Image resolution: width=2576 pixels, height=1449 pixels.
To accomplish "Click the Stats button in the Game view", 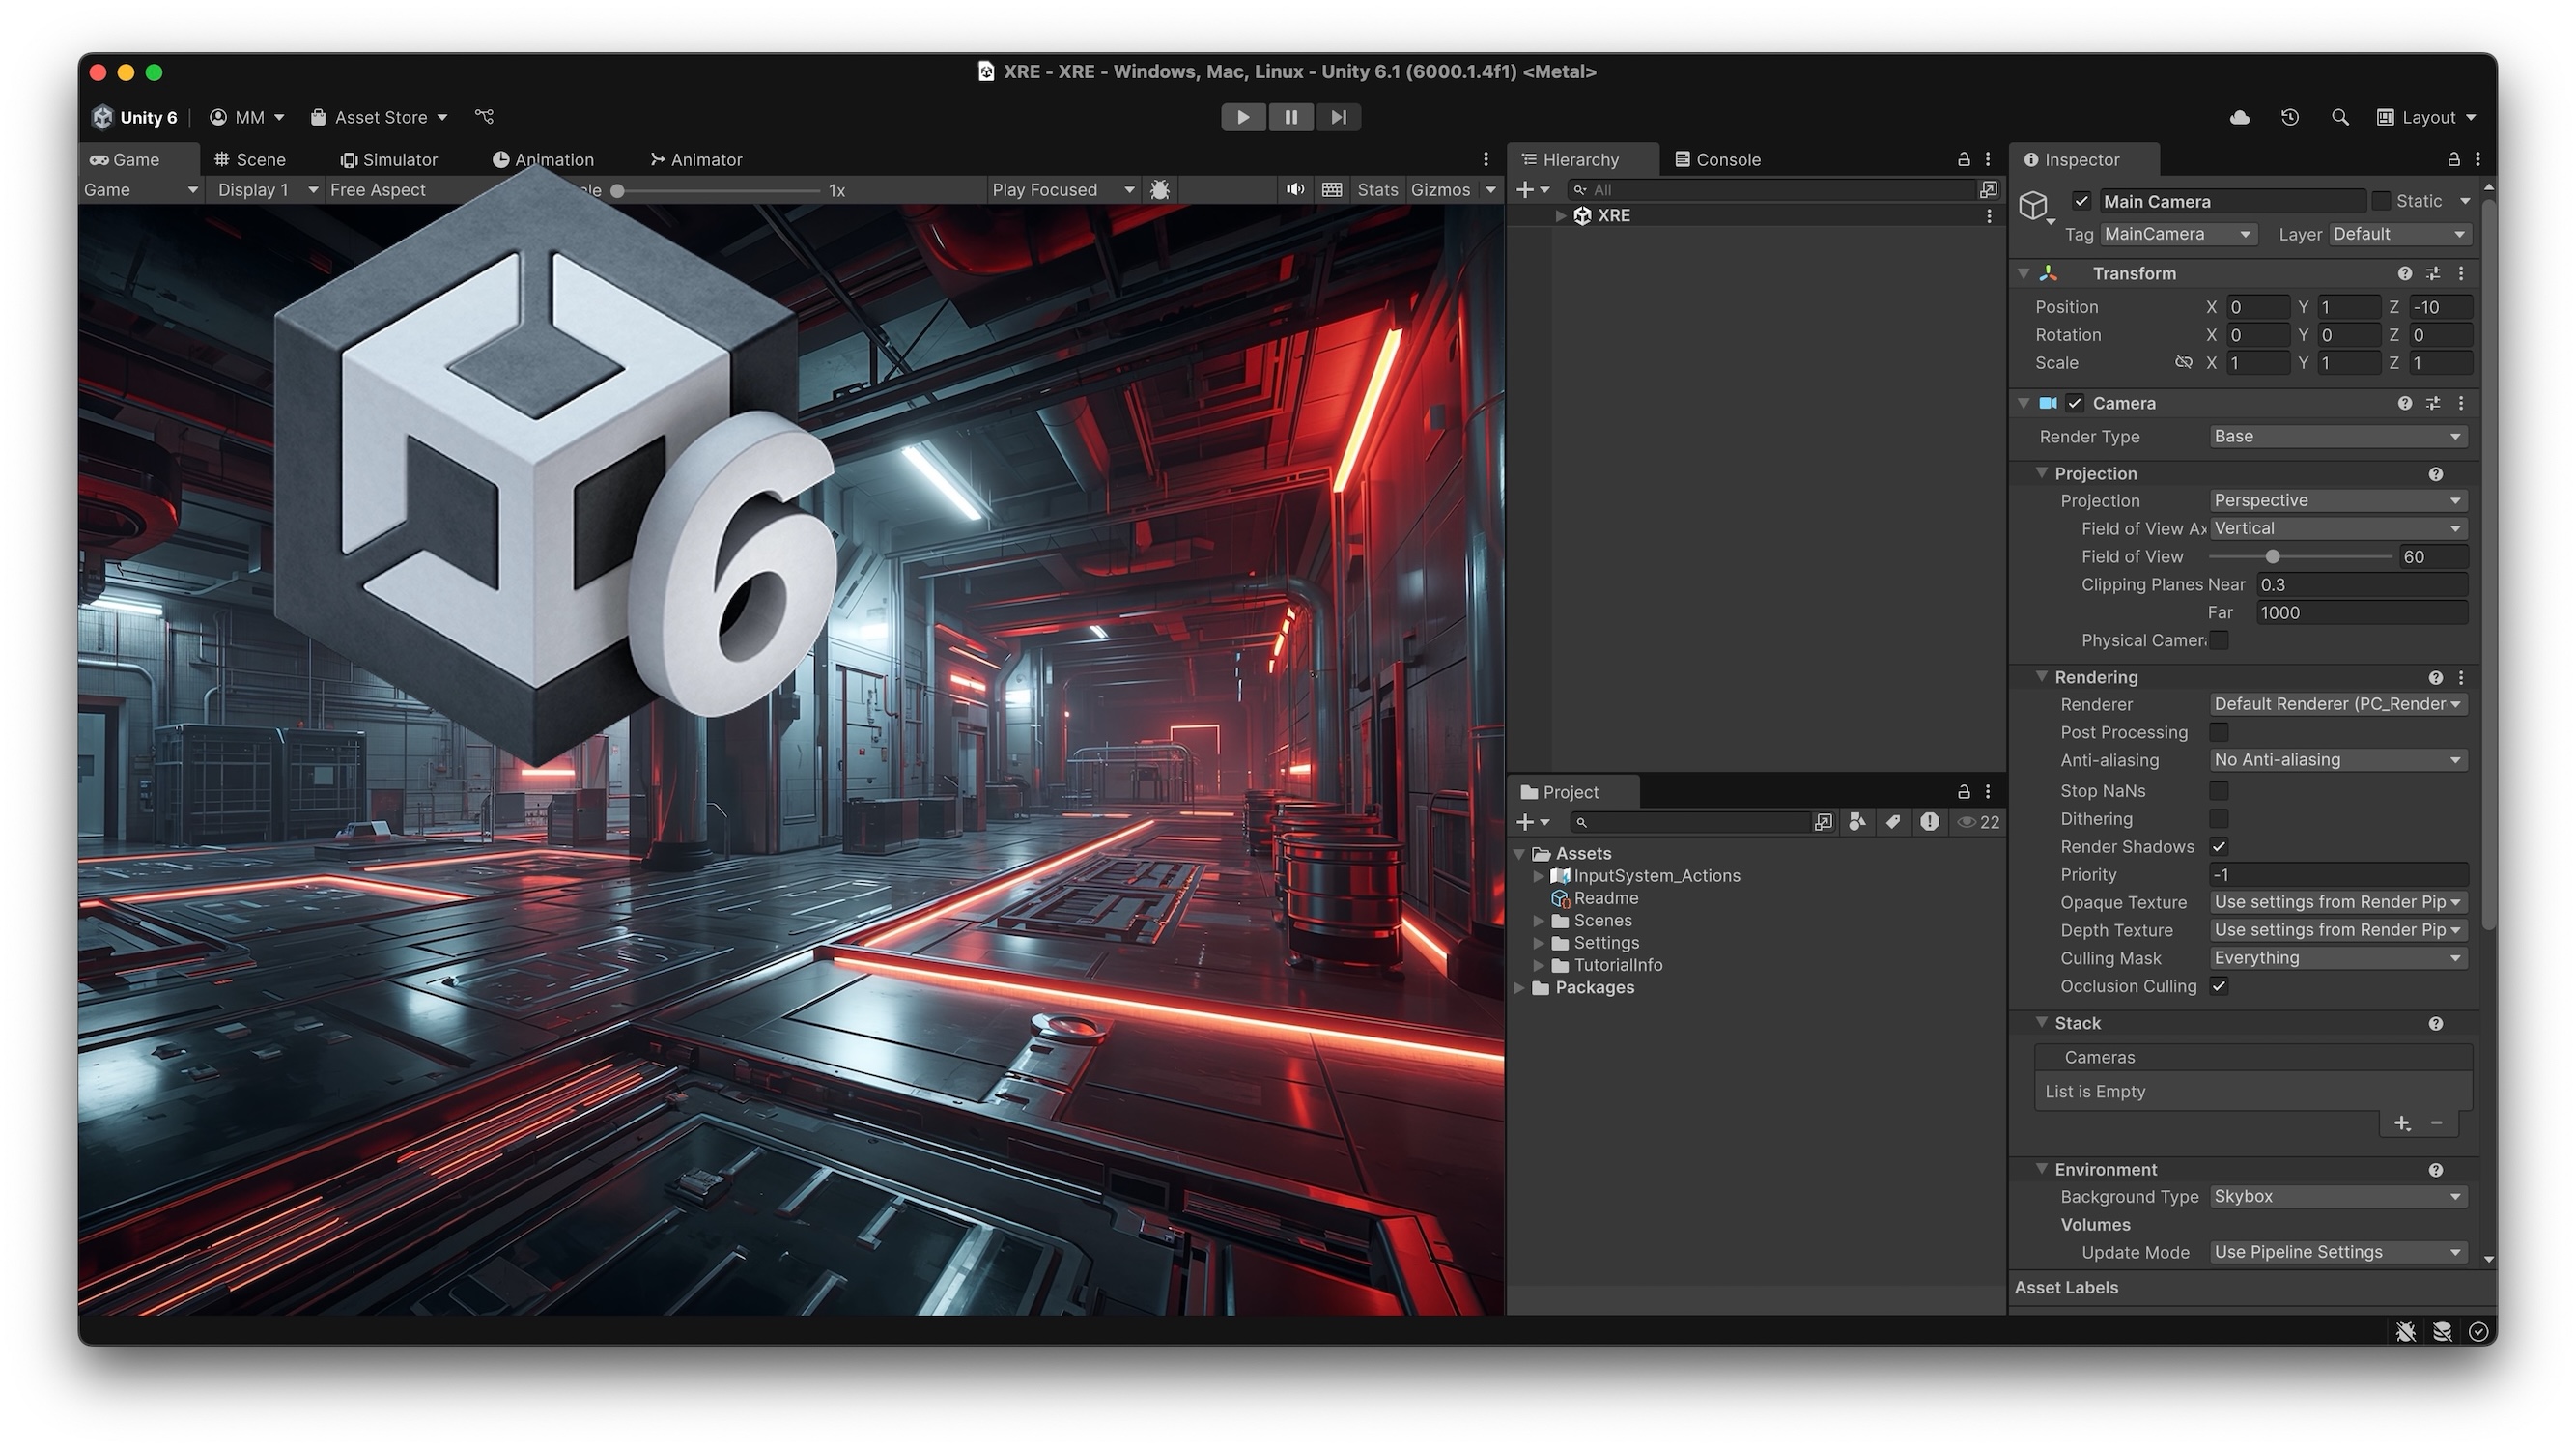I will point(1377,189).
